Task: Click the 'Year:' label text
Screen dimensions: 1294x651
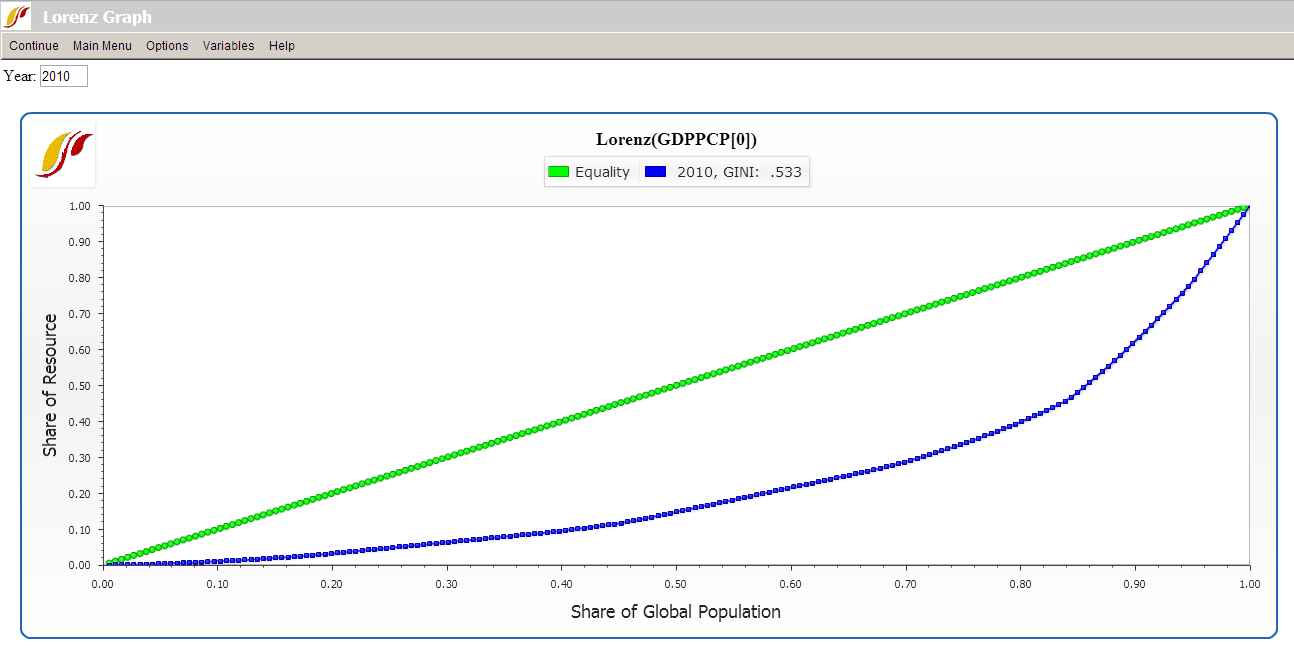Action: point(20,76)
